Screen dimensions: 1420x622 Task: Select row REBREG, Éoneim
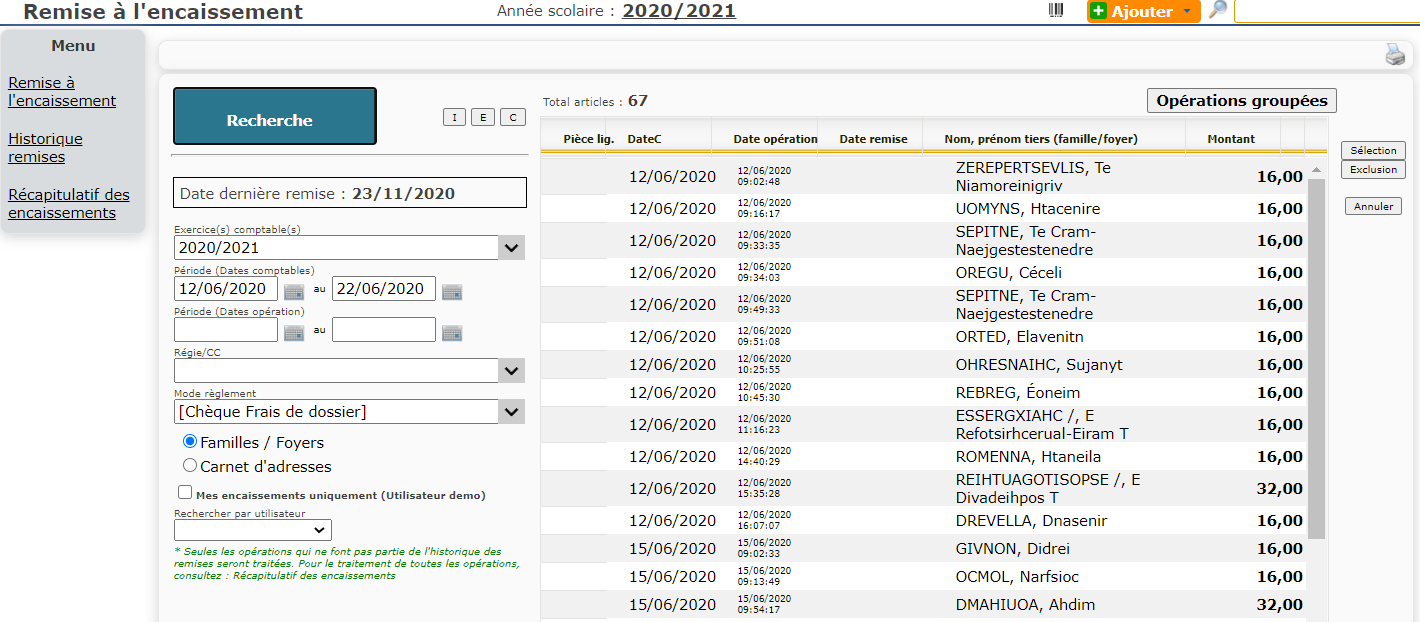pos(923,392)
